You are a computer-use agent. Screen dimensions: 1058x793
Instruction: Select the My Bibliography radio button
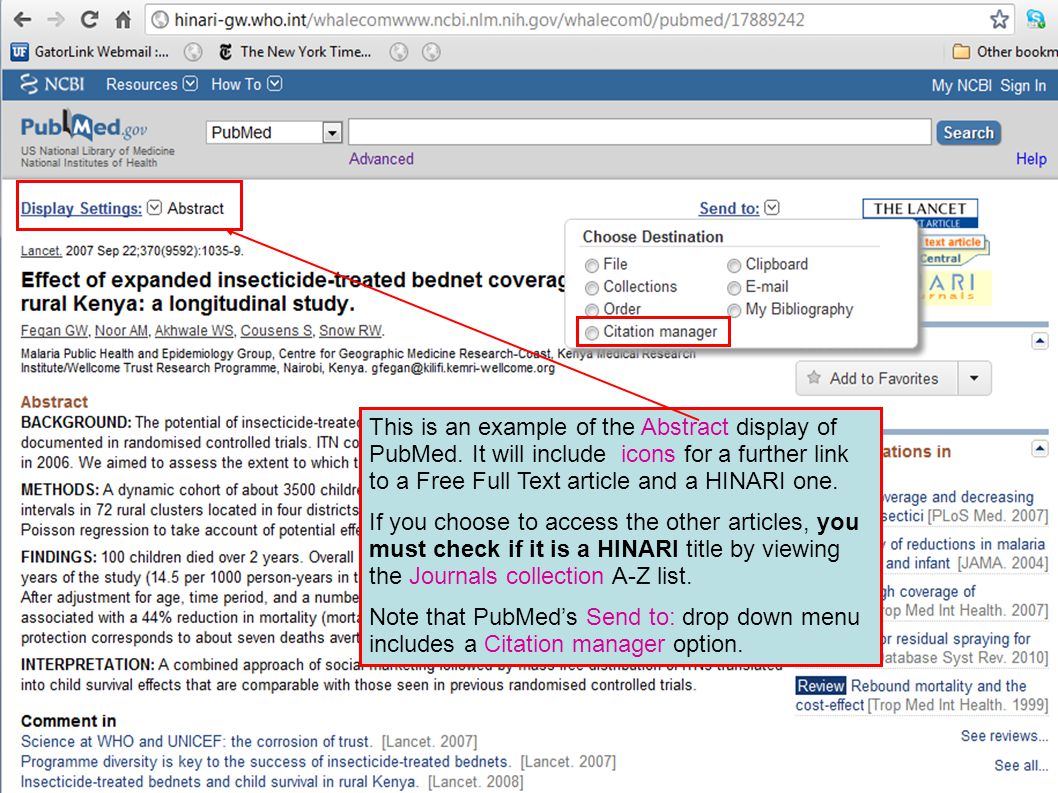pyautogui.click(x=734, y=310)
